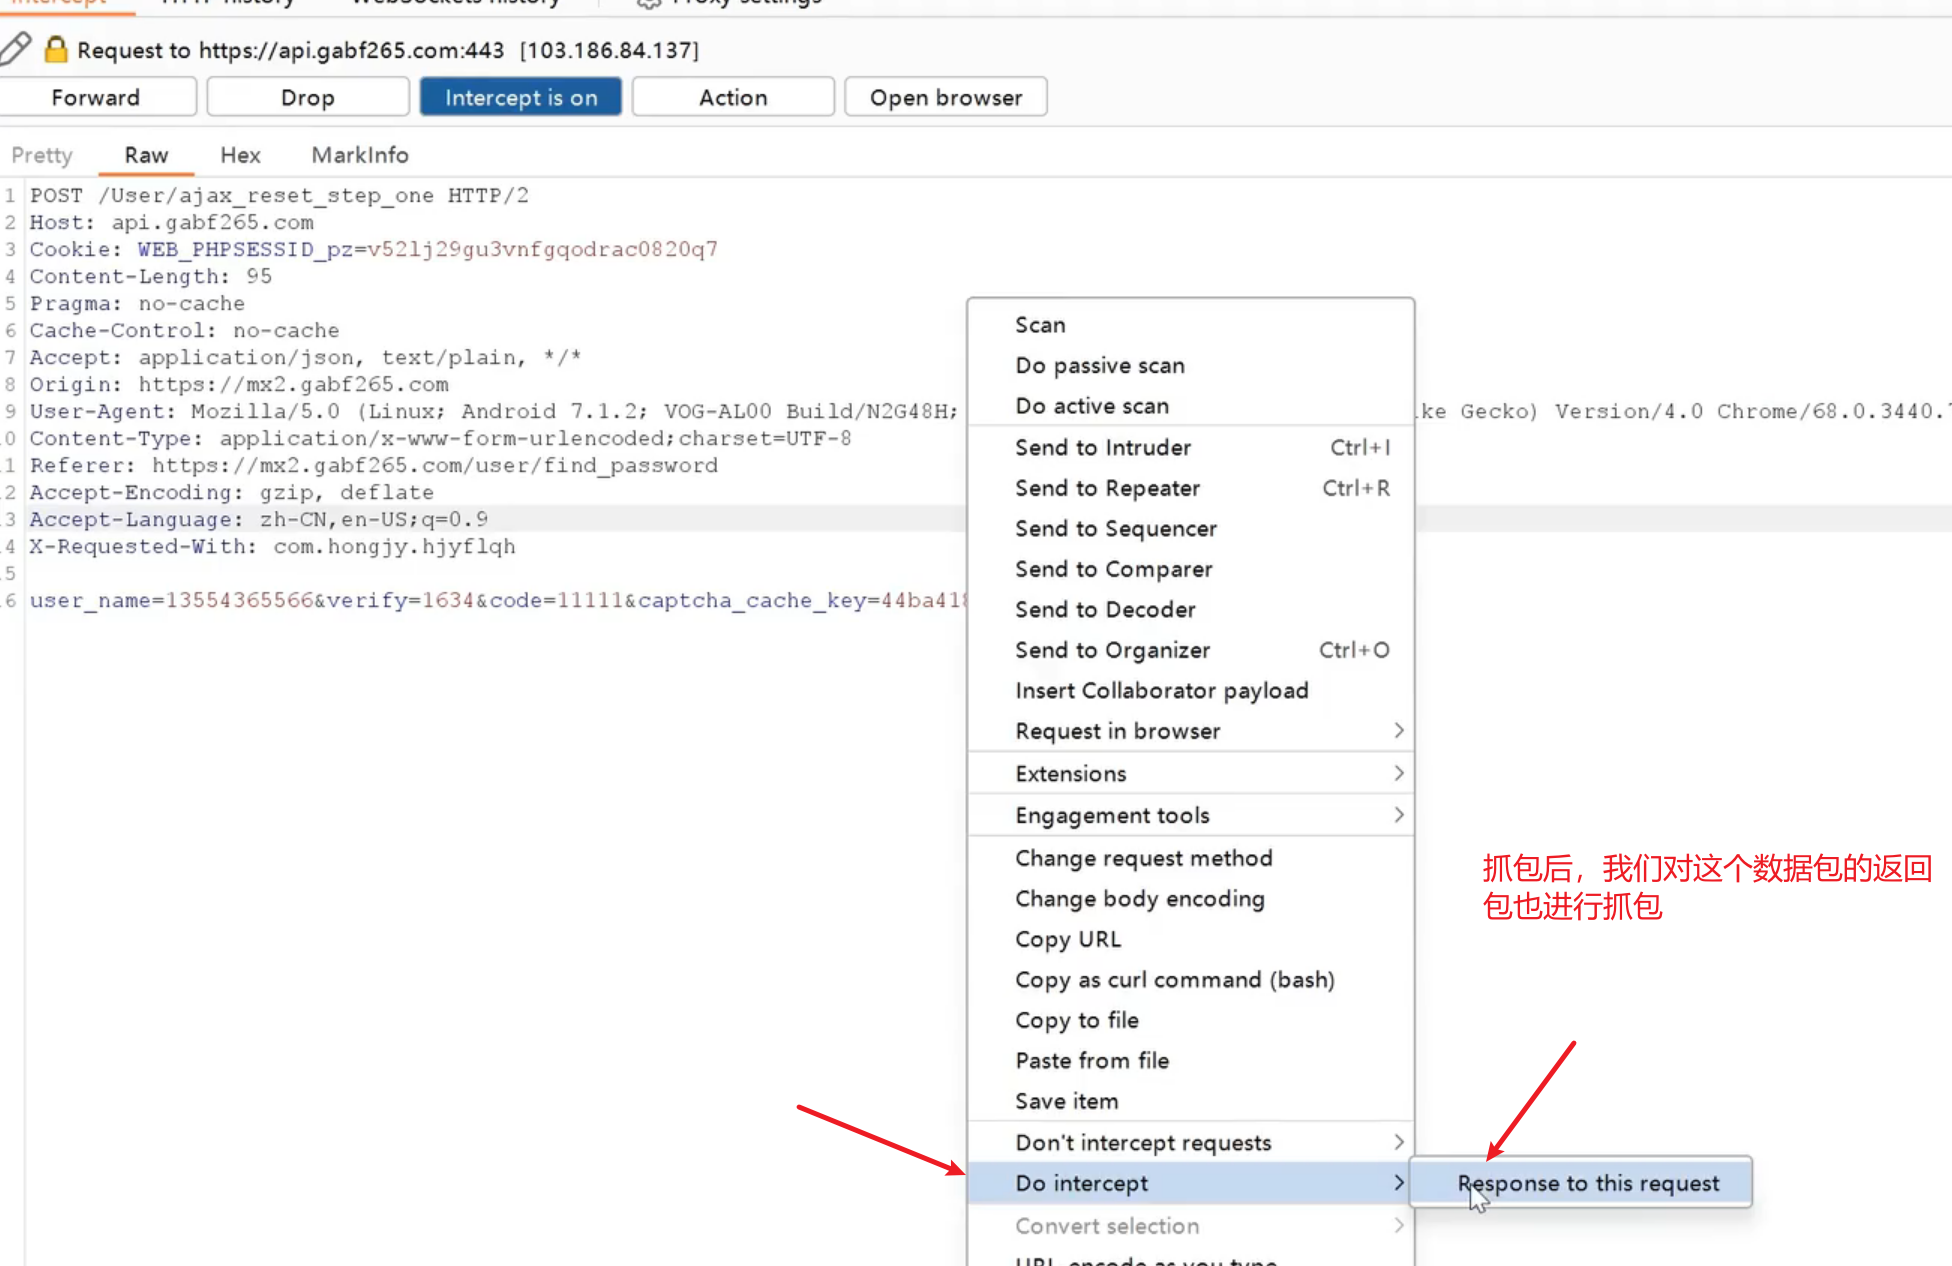Select Response to this request
The height and width of the screenshot is (1266, 1952).
tap(1587, 1183)
